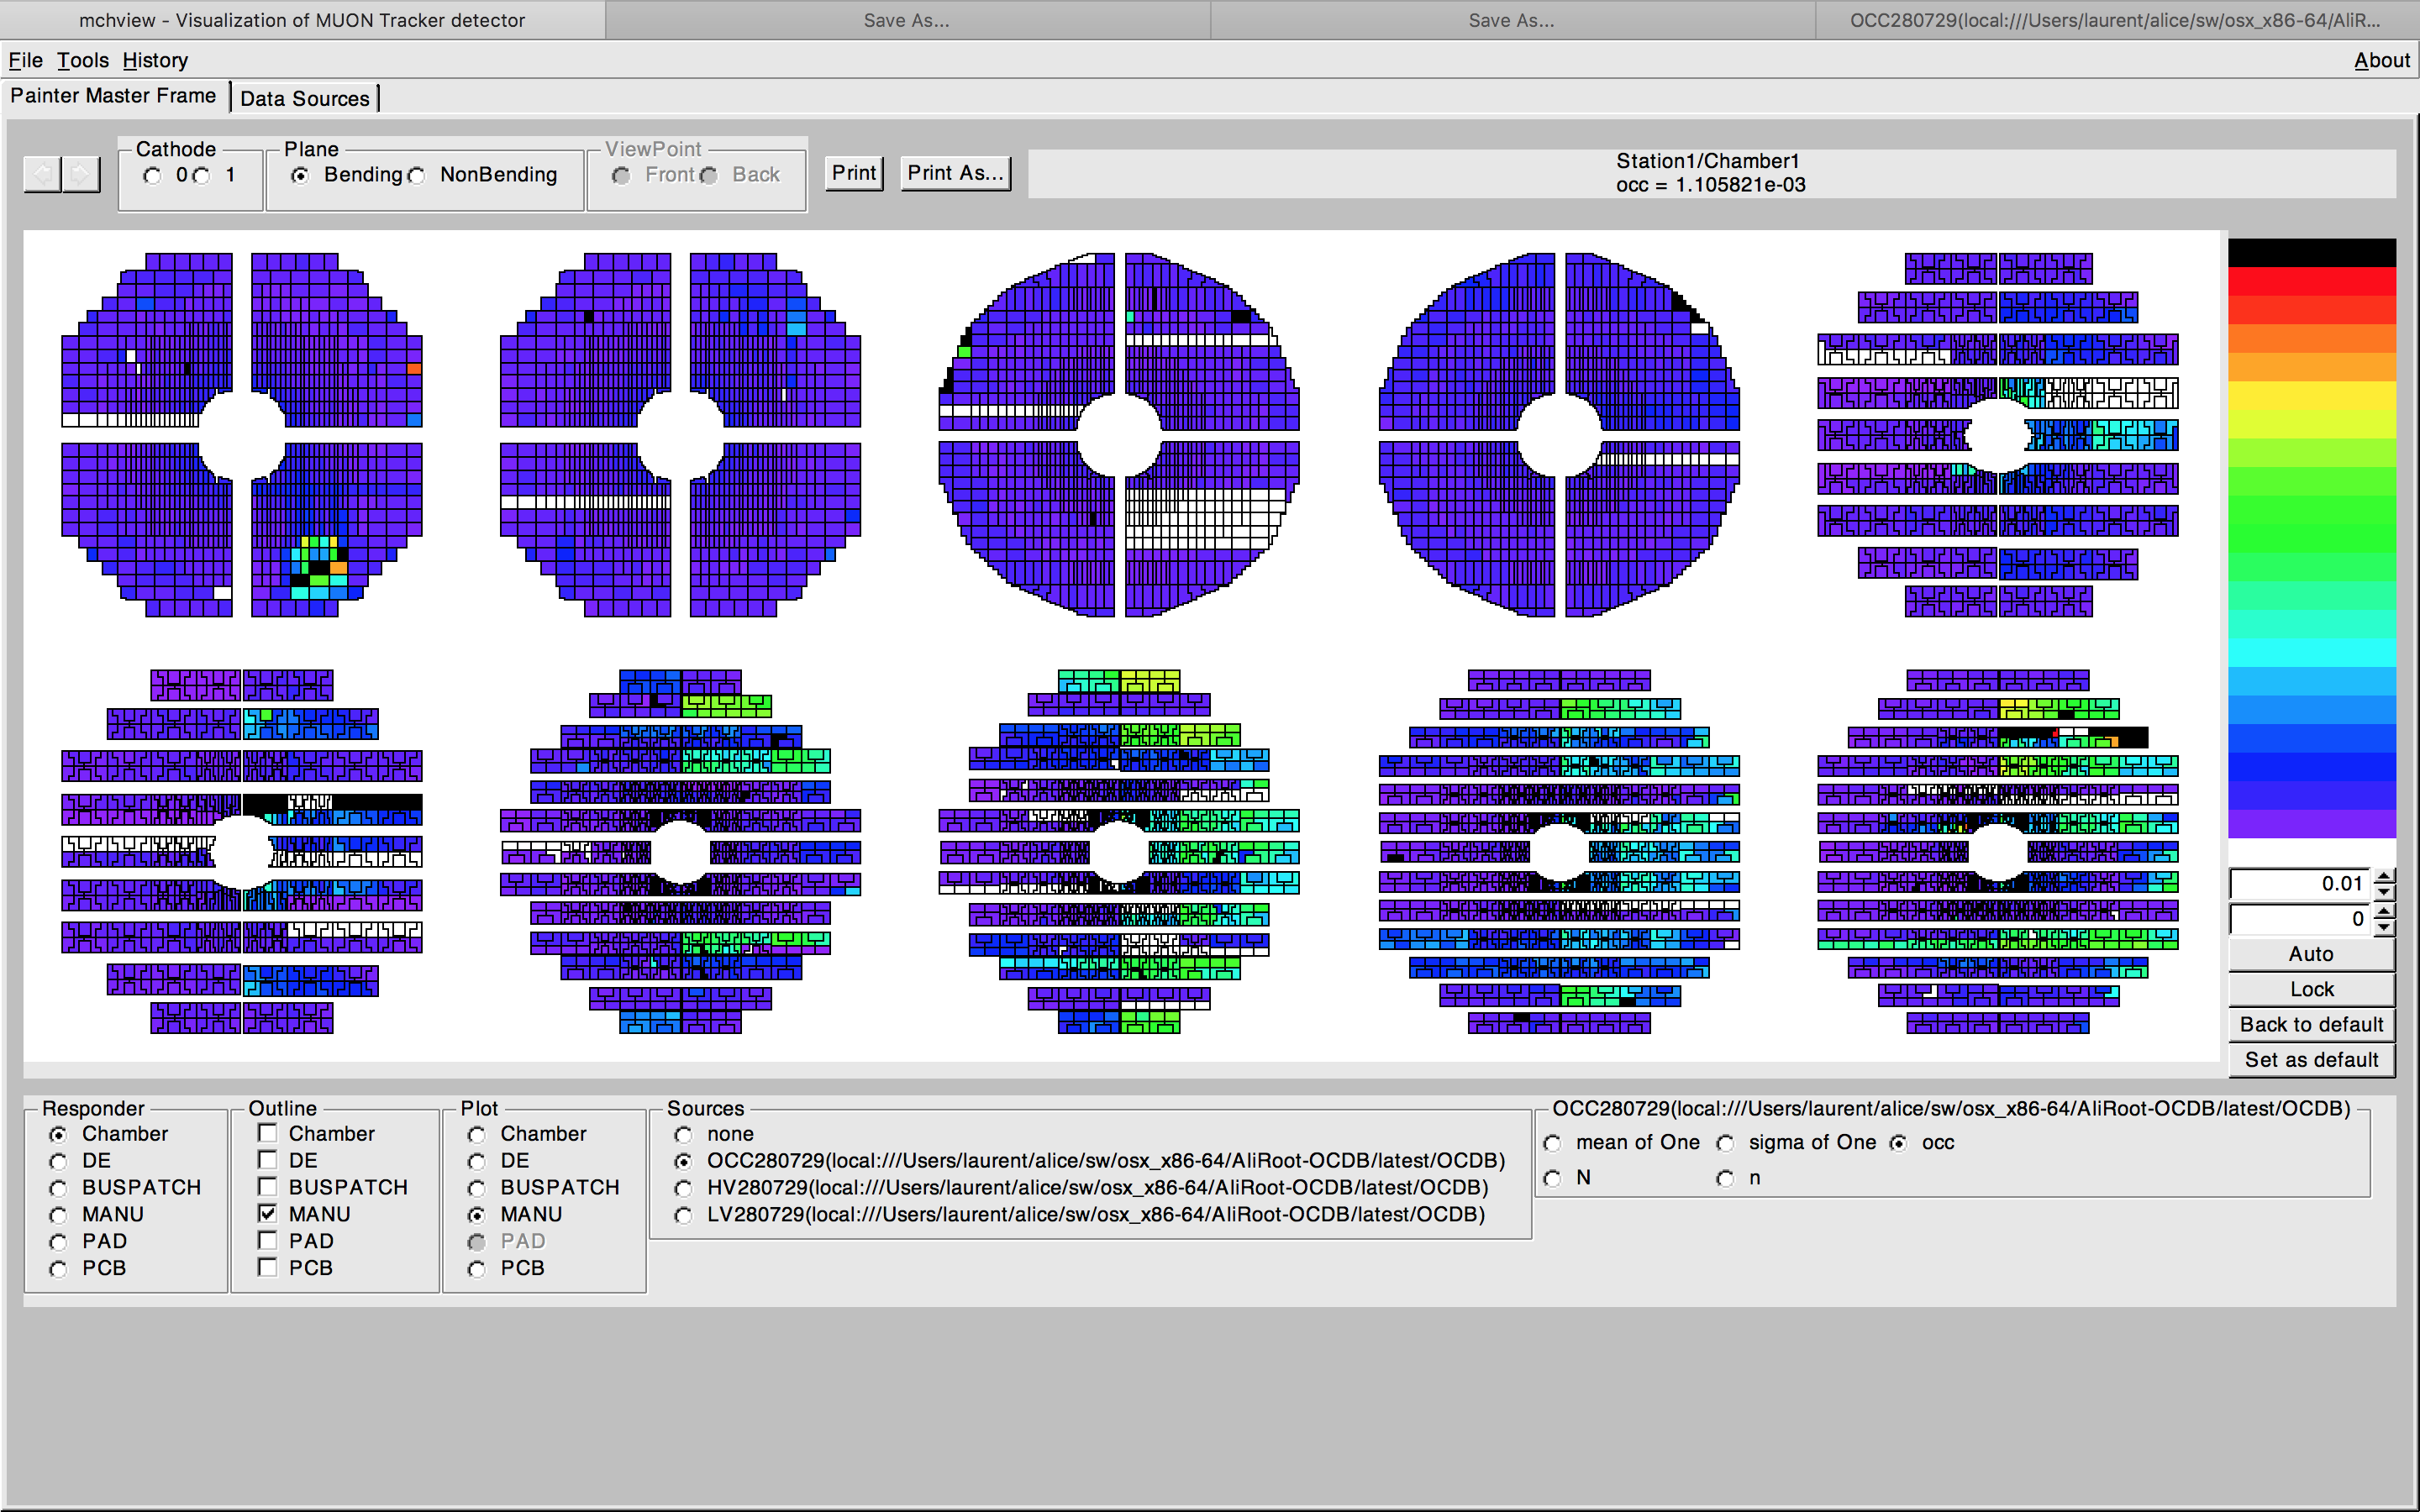Click the Auto range button
Image resolution: width=2420 pixels, height=1512 pixels.
[x=2311, y=954]
